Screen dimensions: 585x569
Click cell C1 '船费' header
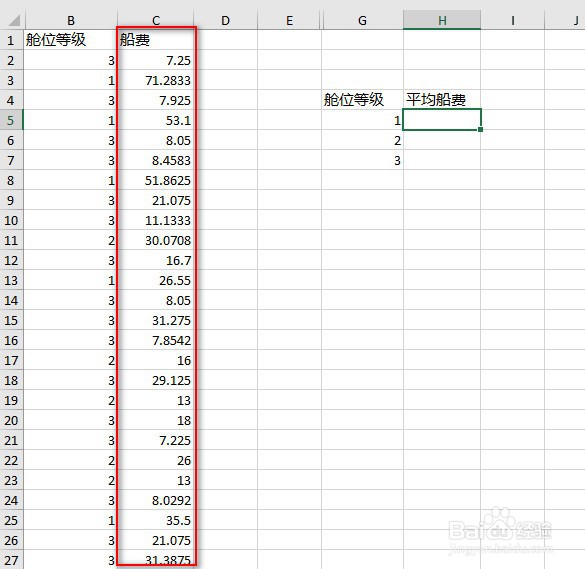pos(156,40)
